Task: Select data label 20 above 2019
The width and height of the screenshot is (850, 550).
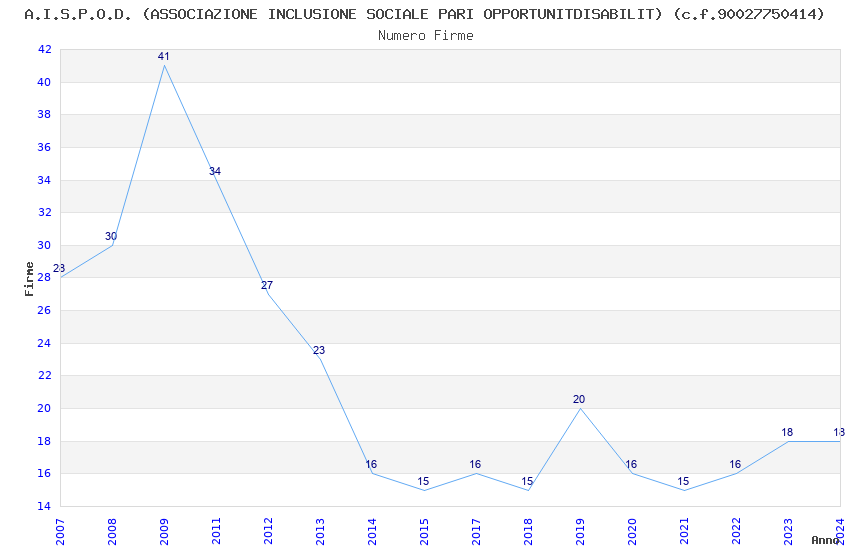Action: pyautogui.click(x=579, y=399)
